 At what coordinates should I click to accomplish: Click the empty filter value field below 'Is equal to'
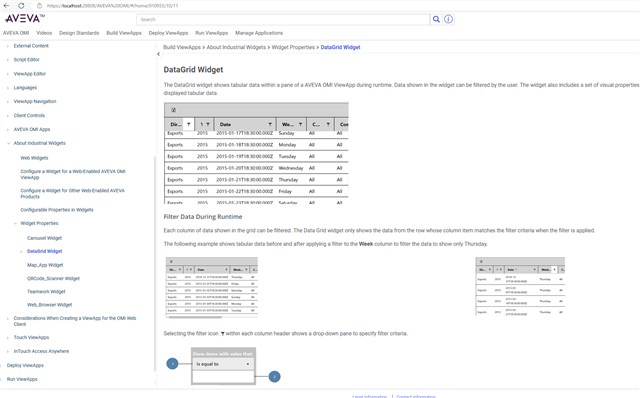coord(223,376)
